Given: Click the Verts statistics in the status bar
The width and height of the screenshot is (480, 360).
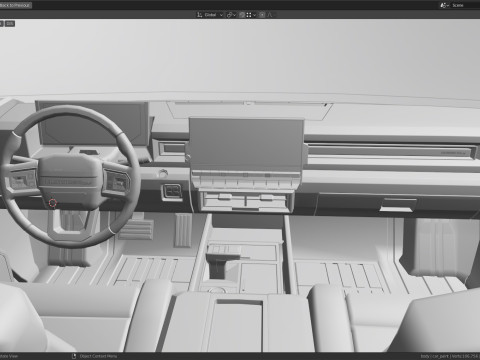Looking at the screenshot, I should (x=465, y=356).
